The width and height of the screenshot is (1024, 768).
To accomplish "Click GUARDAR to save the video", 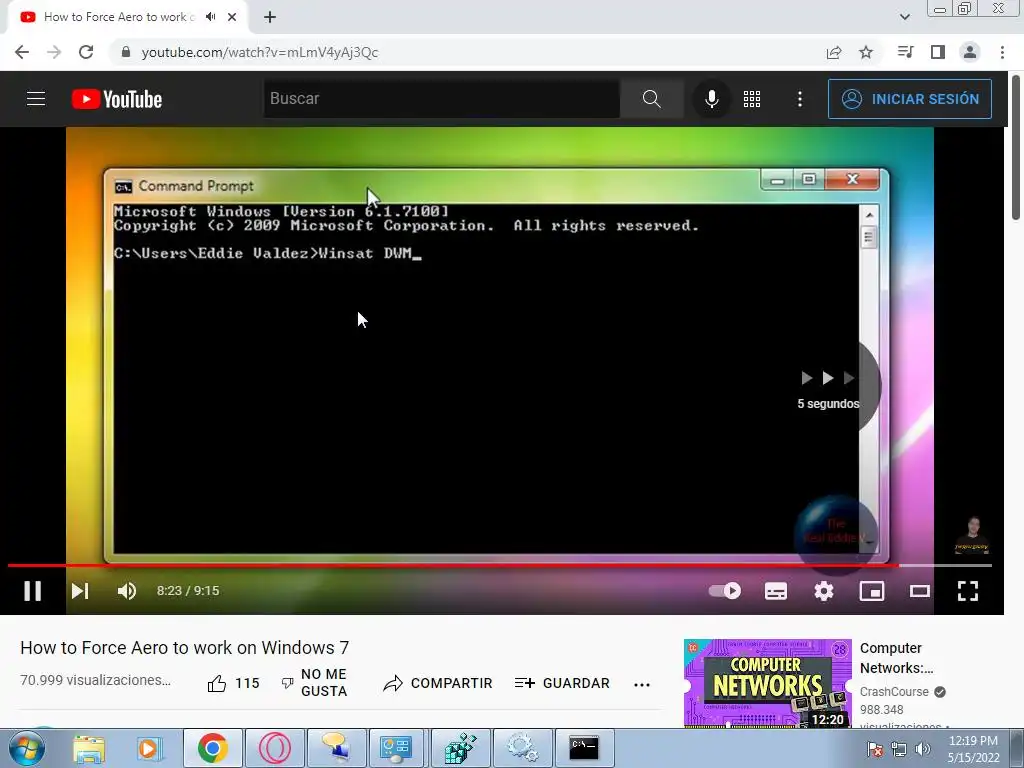I will 562,683.
